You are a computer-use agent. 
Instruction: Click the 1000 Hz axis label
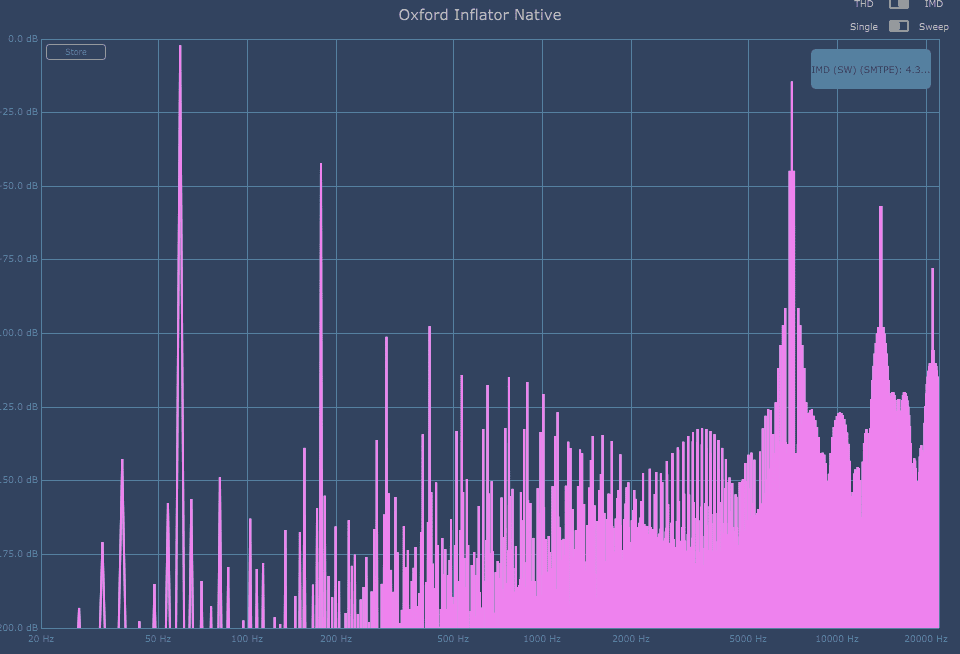[x=542, y=639]
